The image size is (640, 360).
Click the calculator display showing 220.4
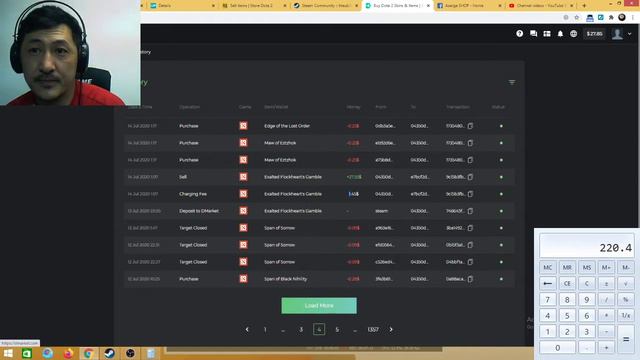coord(587,246)
